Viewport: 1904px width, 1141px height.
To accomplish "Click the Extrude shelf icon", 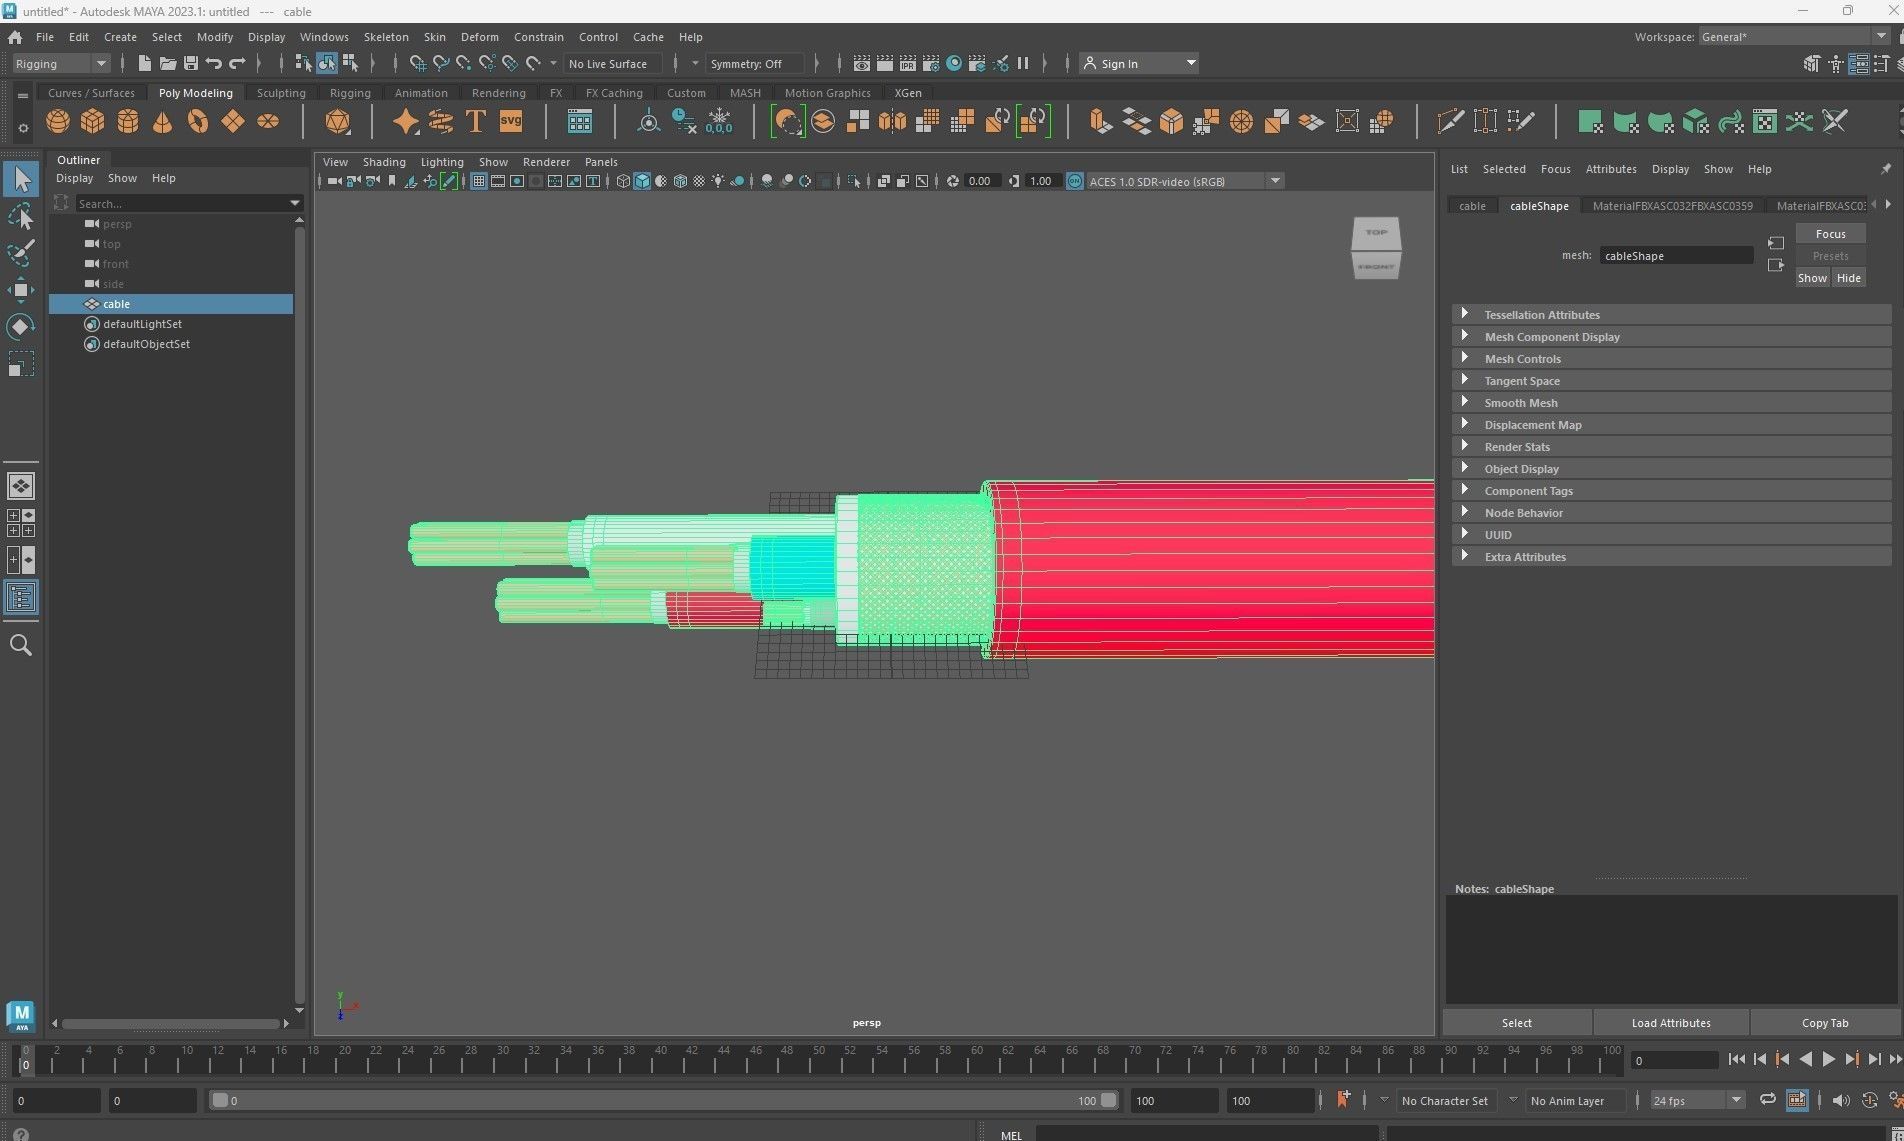I will pyautogui.click(x=1100, y=122).
